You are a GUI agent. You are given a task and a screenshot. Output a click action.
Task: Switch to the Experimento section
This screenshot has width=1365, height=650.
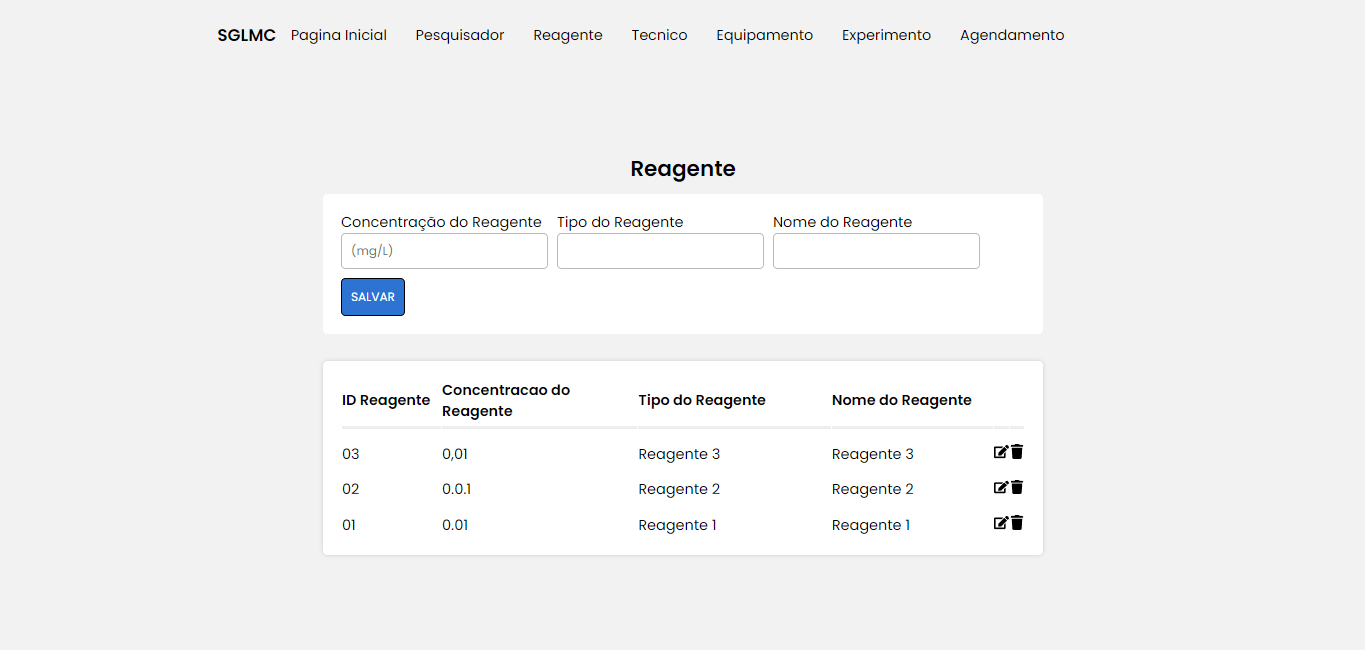pyautogui.click(x=886, y=35)
